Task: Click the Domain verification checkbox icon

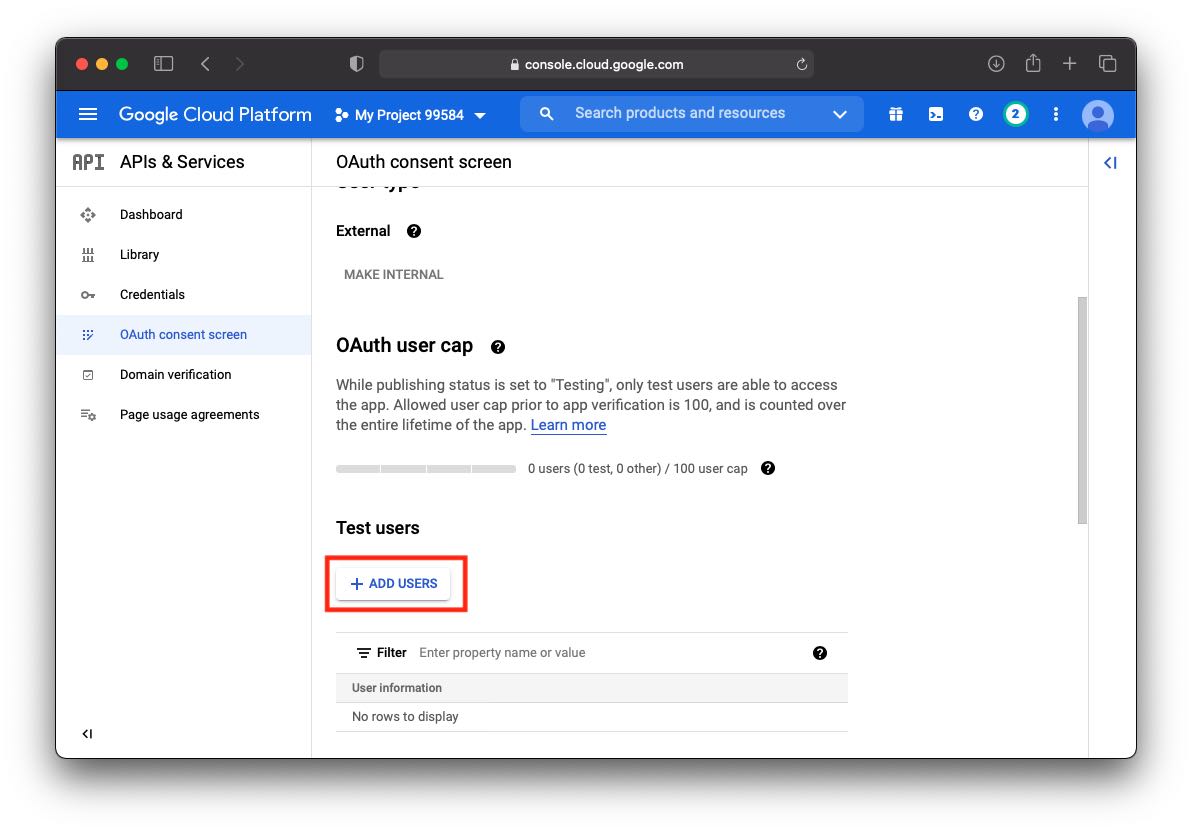Action: [x=88, y=375]
